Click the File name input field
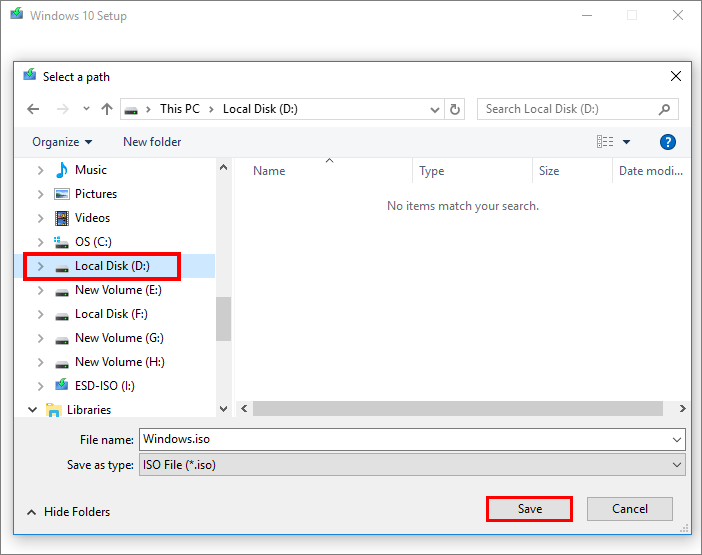 point(405,440)
